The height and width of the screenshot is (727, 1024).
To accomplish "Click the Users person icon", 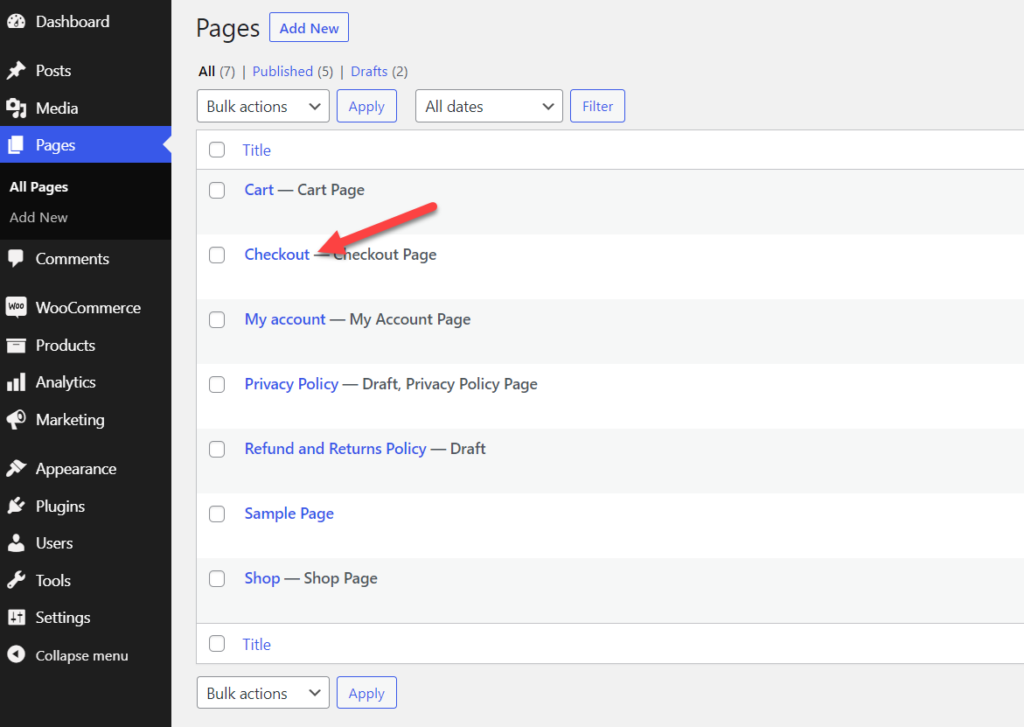I will pos(16,543).
